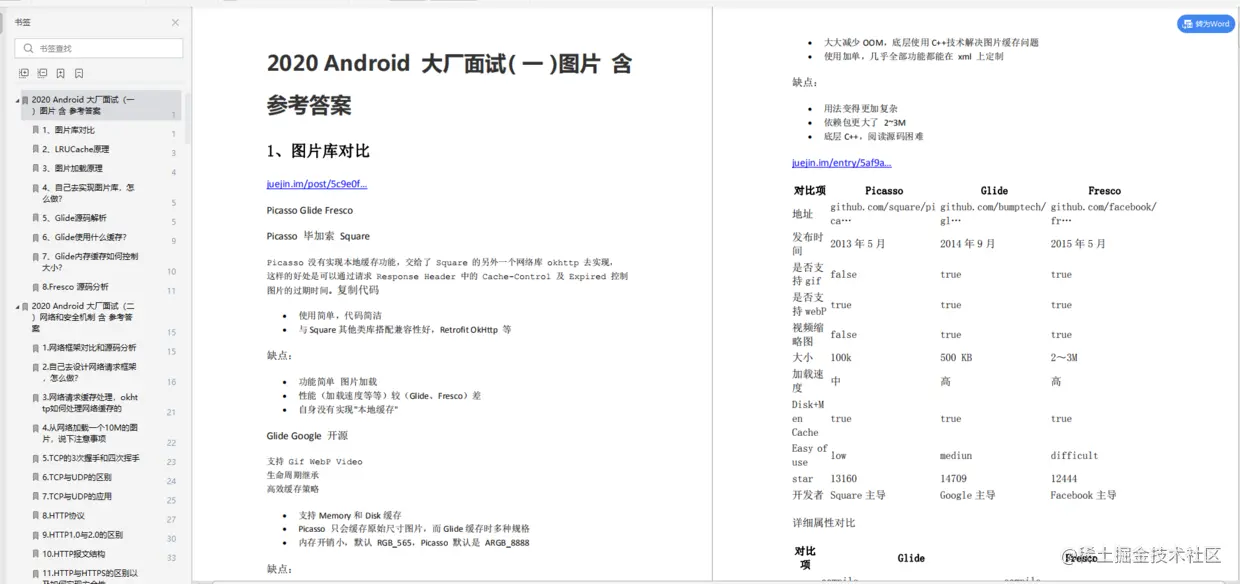Click the 书签查找 search field
Viewport: 1240px width, 584px height.
[99, 48]
